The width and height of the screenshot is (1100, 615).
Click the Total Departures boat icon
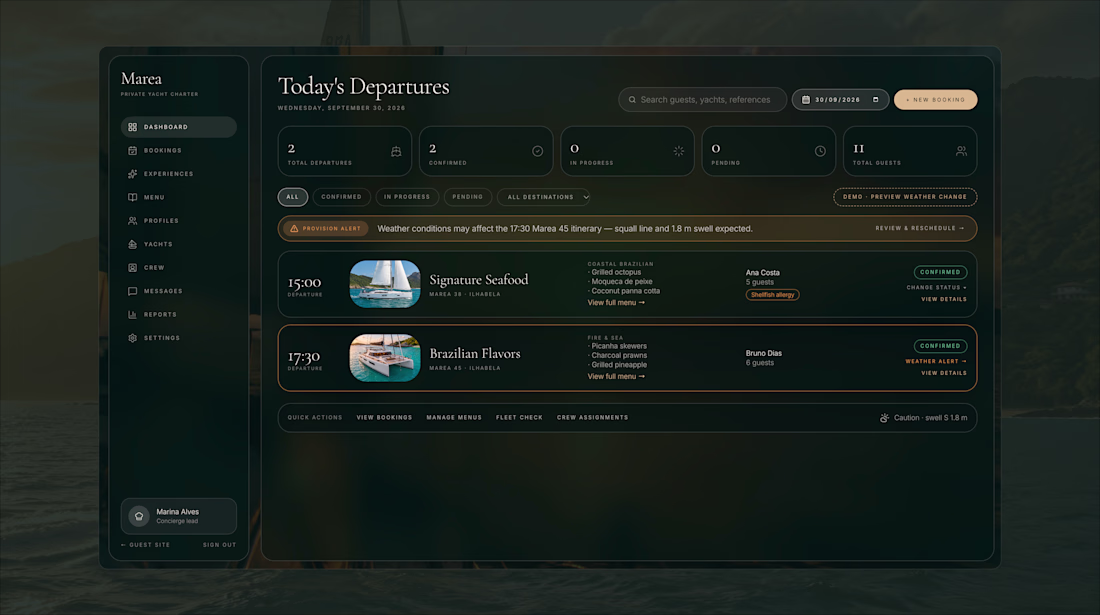(x=396, y=151)
